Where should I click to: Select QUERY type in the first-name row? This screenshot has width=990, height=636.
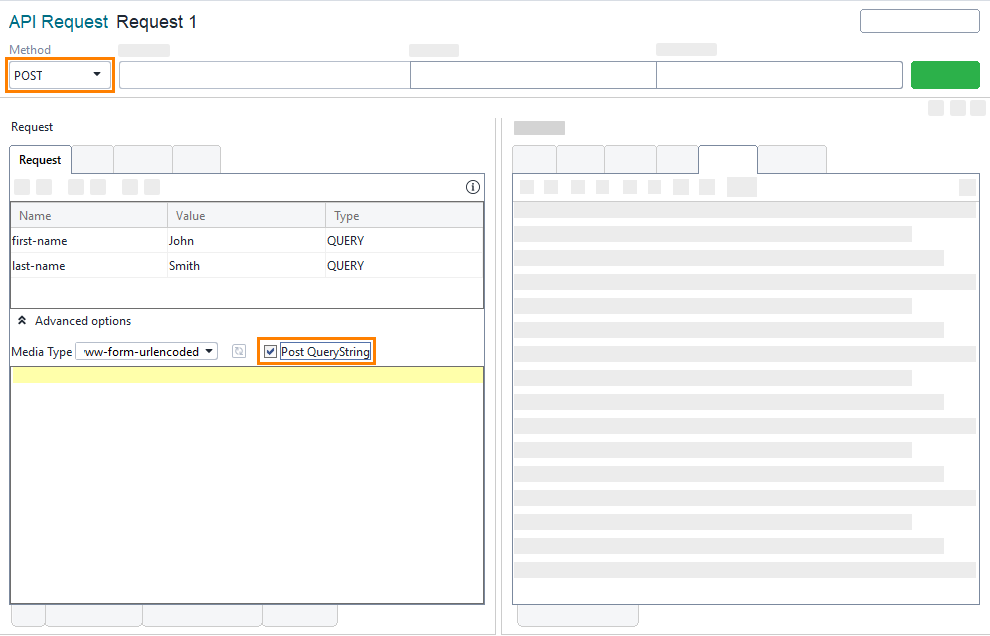pyautogui.click(x=403, y=241)
